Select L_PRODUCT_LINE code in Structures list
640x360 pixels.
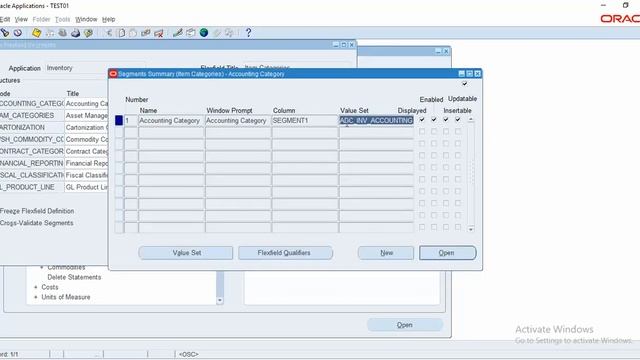point(32,187)
